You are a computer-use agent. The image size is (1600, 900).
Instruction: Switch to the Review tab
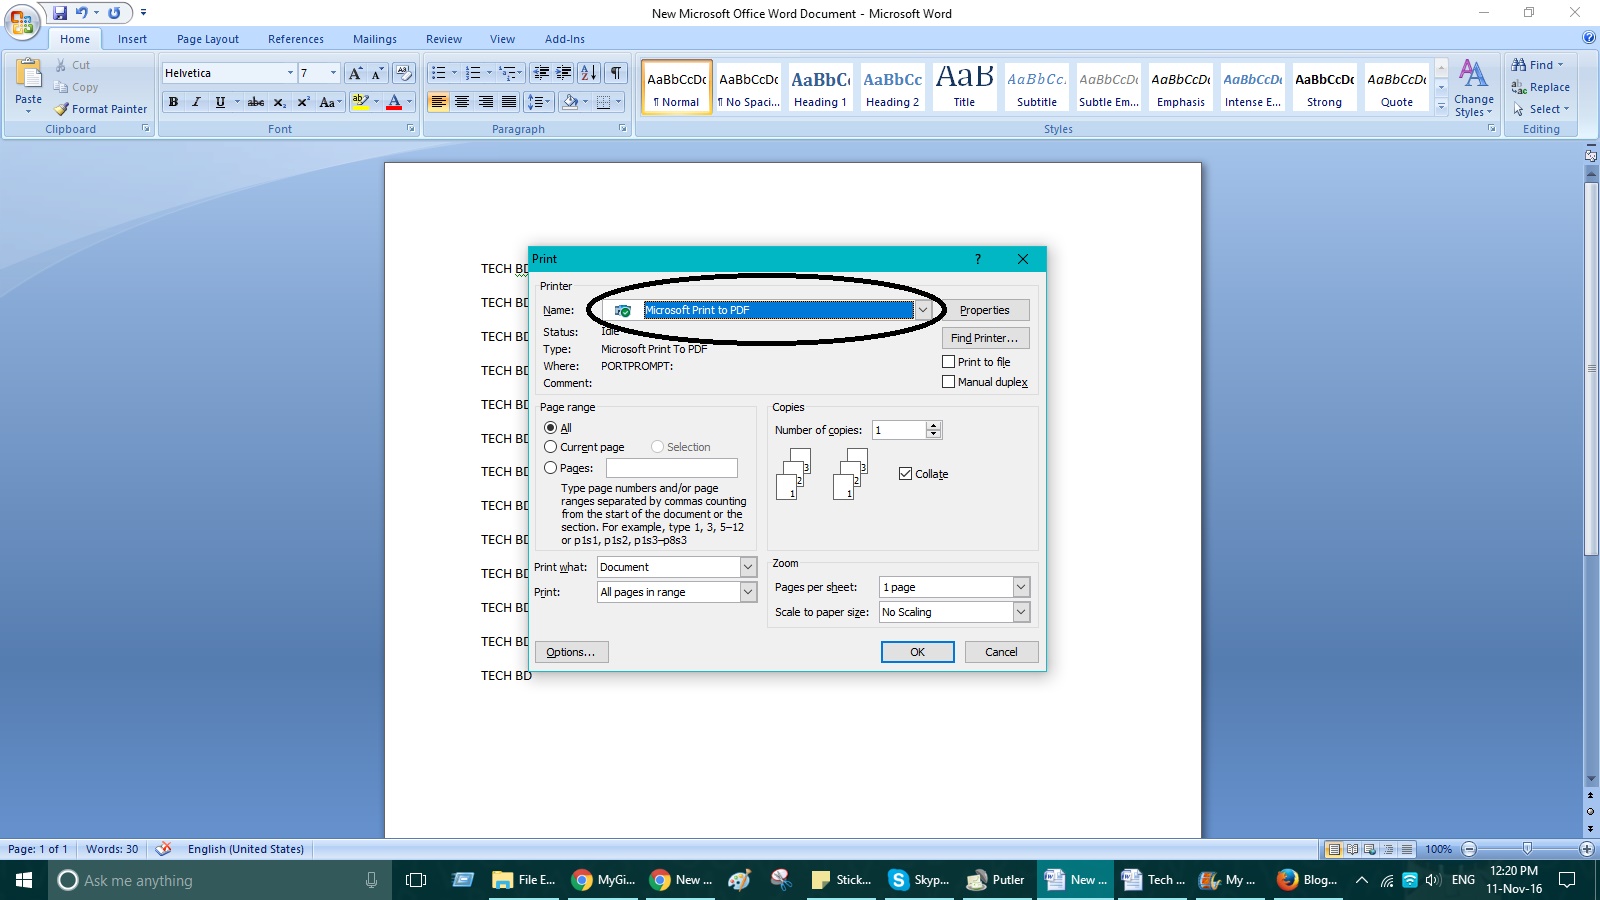(x=443, y=39)
